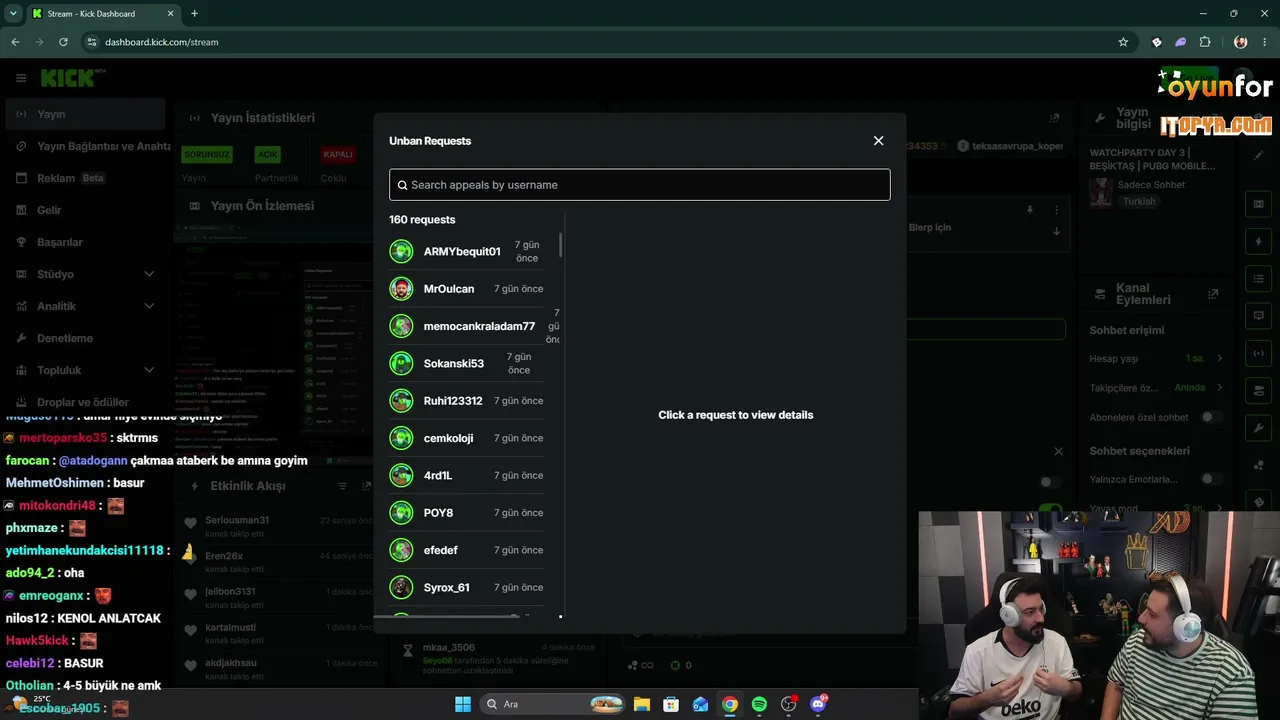This screenshot has width=1280, height=720.
Task: Open the hamburger menu beside the Kick logo
Action: [21, 78]
